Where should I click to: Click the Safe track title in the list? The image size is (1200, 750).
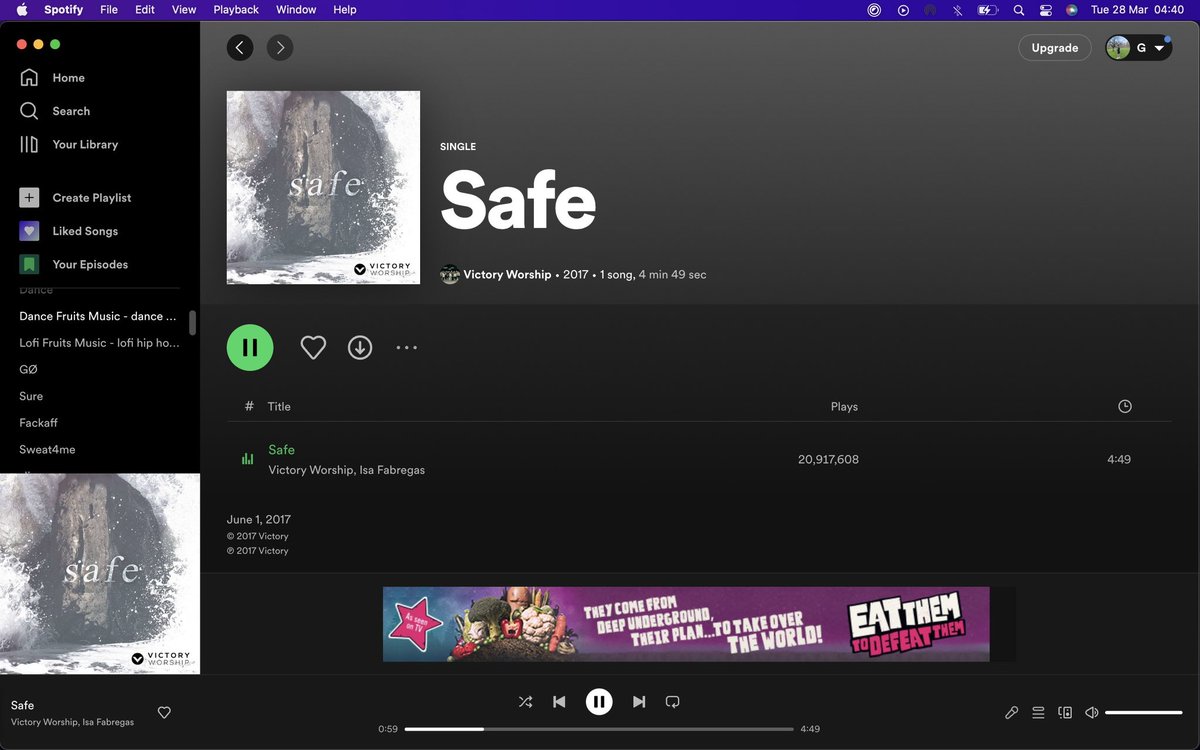point(281,450)
